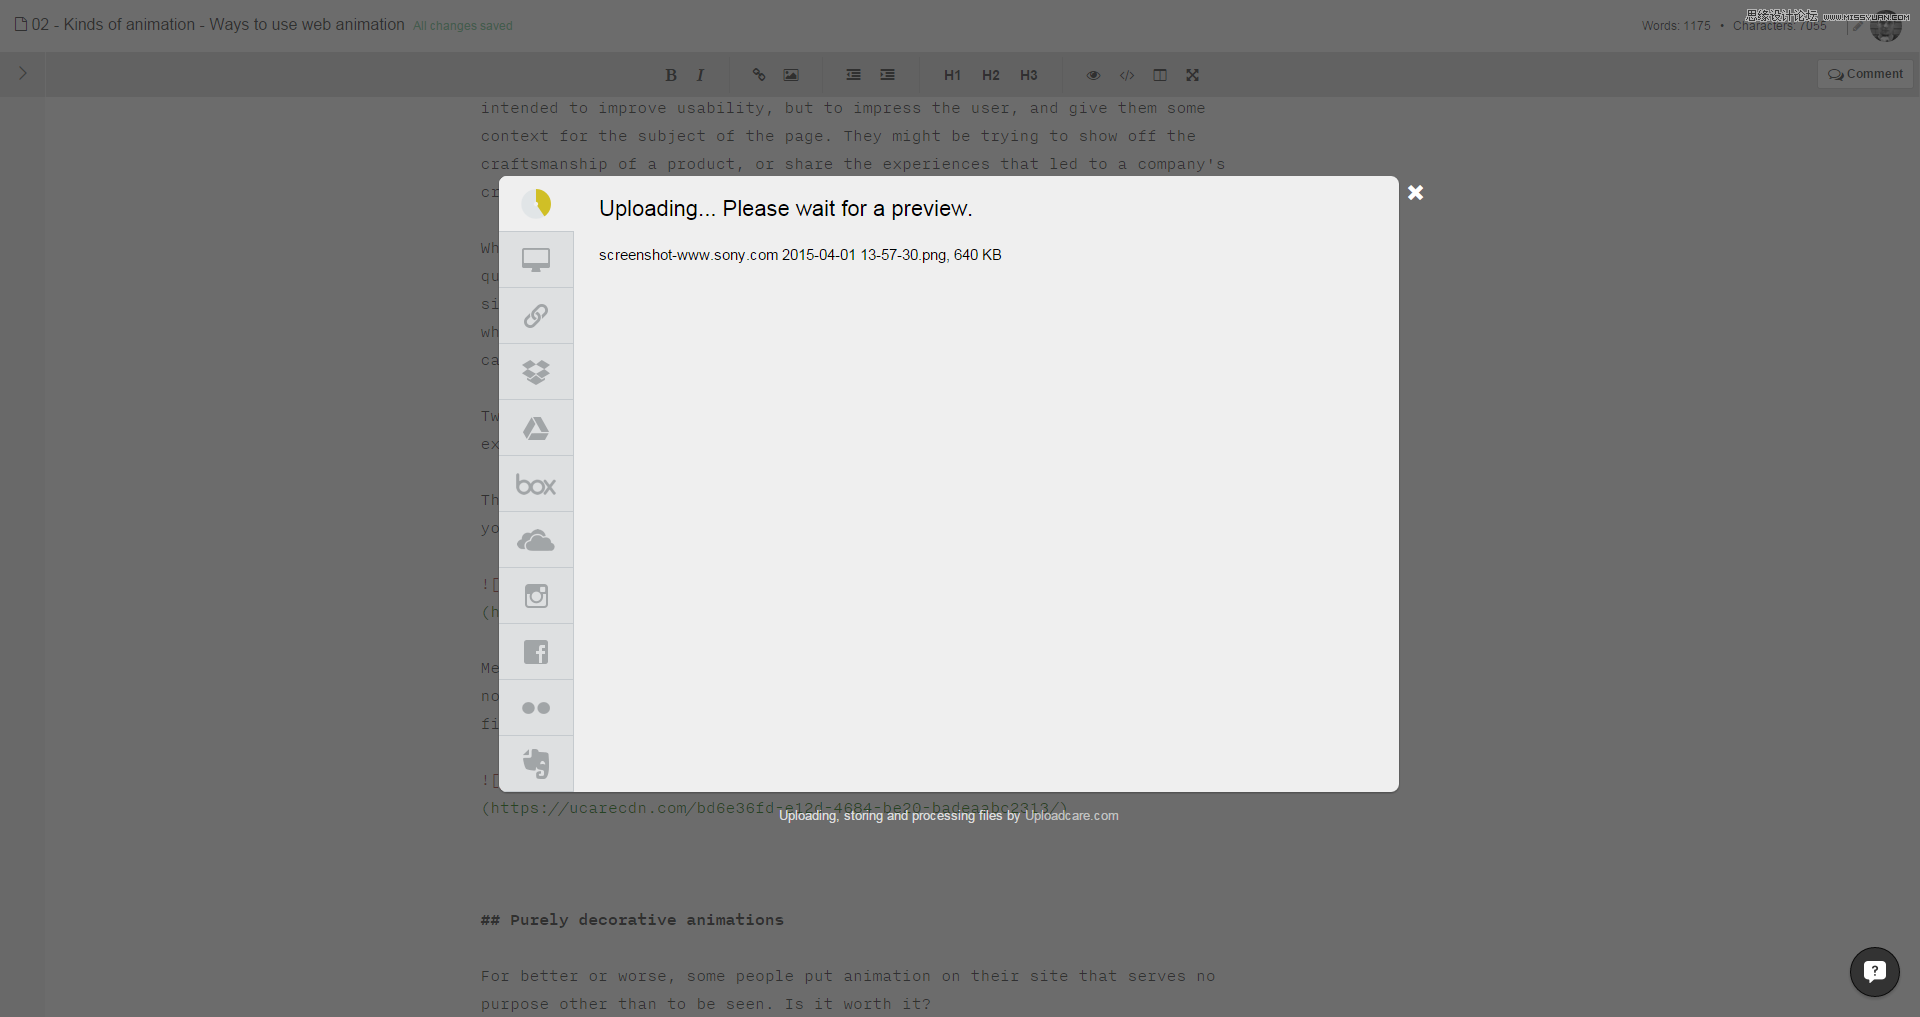The width and height of the screenshot is (1920, 1017).
Task: Close the upload dialog
Action: coord(1416,193)
